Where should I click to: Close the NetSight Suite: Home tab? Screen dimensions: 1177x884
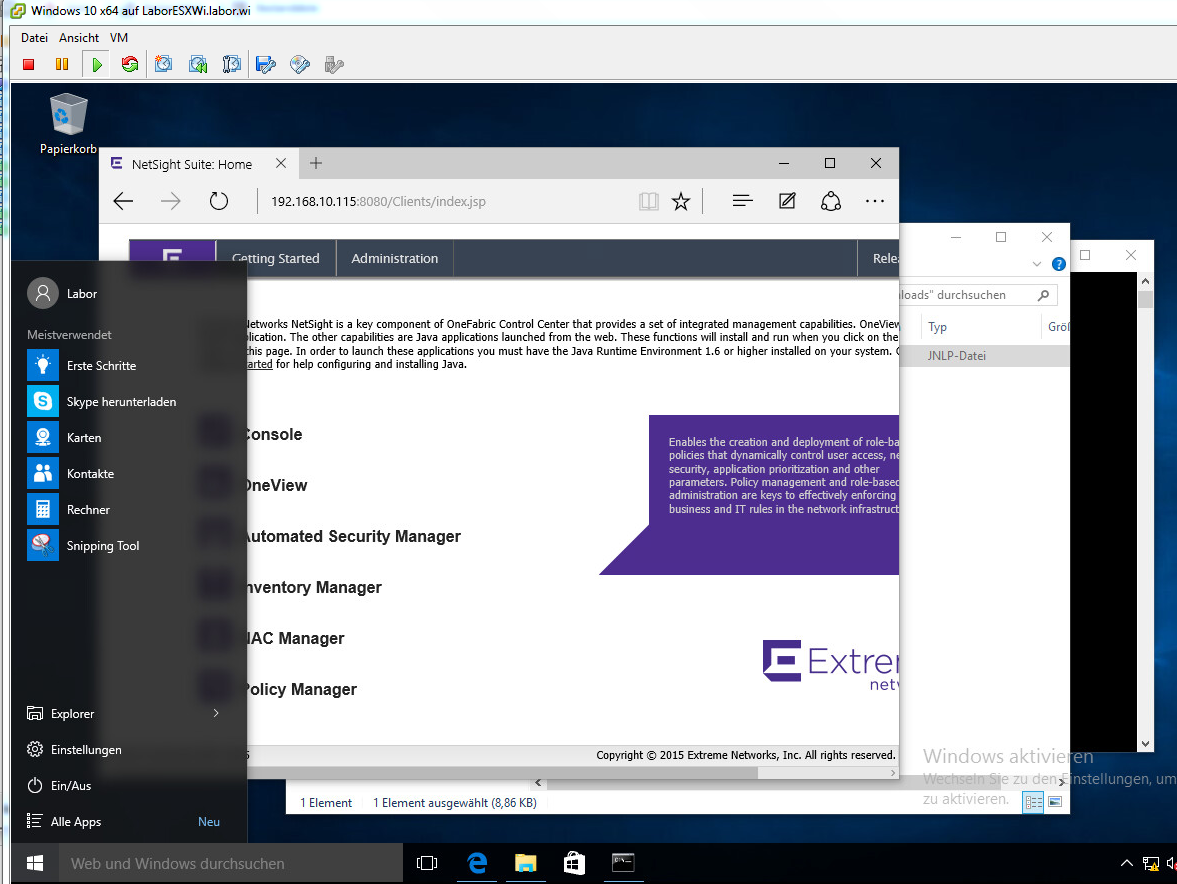(281, 163)
